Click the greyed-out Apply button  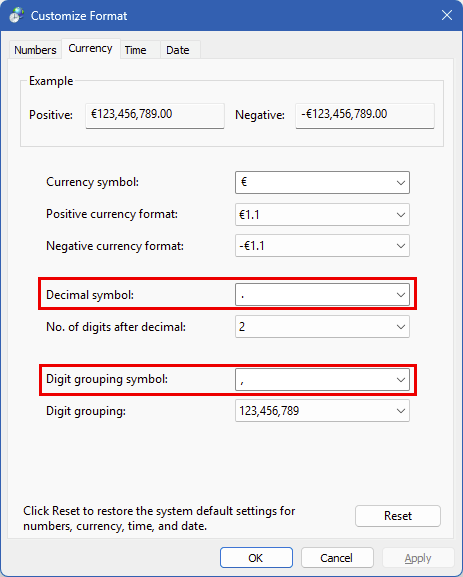point(418,558)
